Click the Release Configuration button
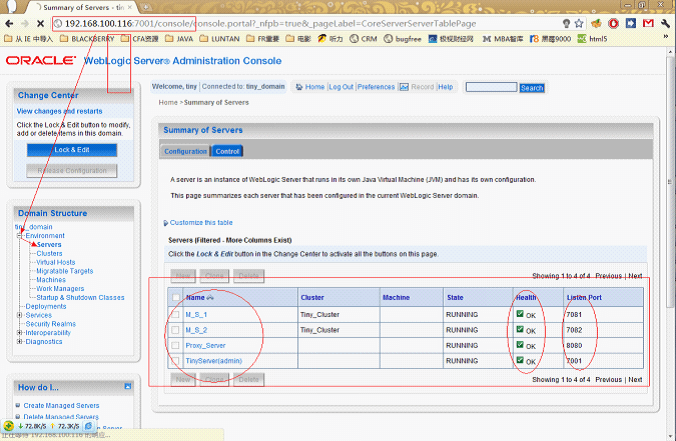The image size is (676, 441). click(x=72, y=171)
